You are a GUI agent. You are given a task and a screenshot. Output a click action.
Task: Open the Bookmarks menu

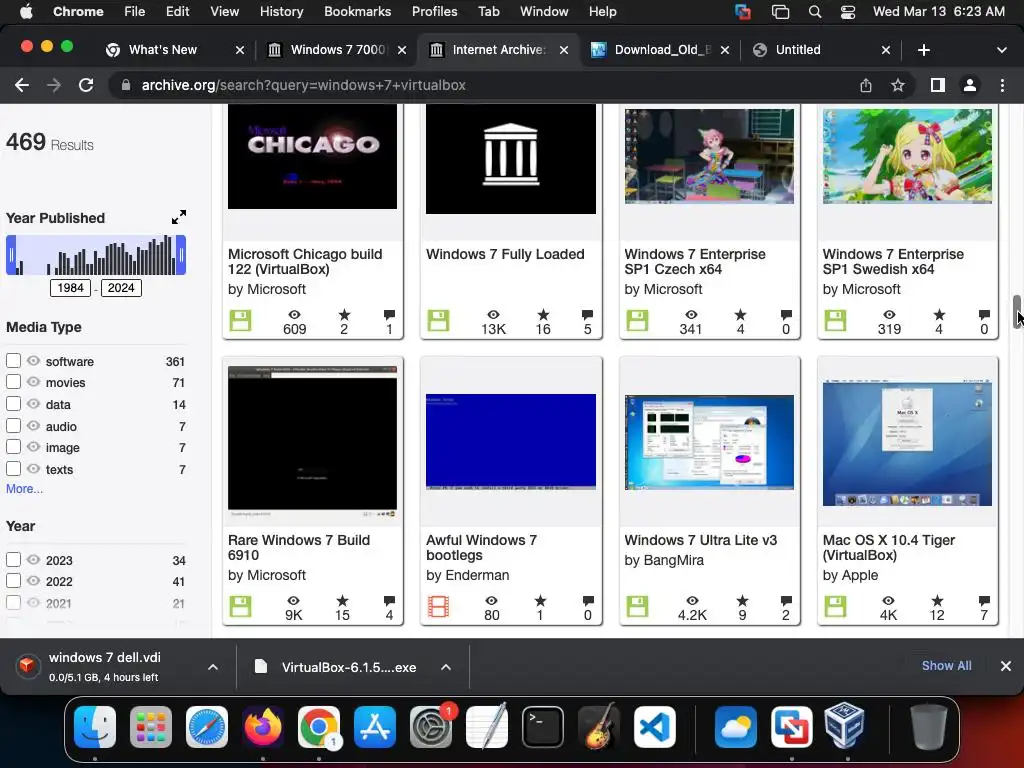pos(357,12)
